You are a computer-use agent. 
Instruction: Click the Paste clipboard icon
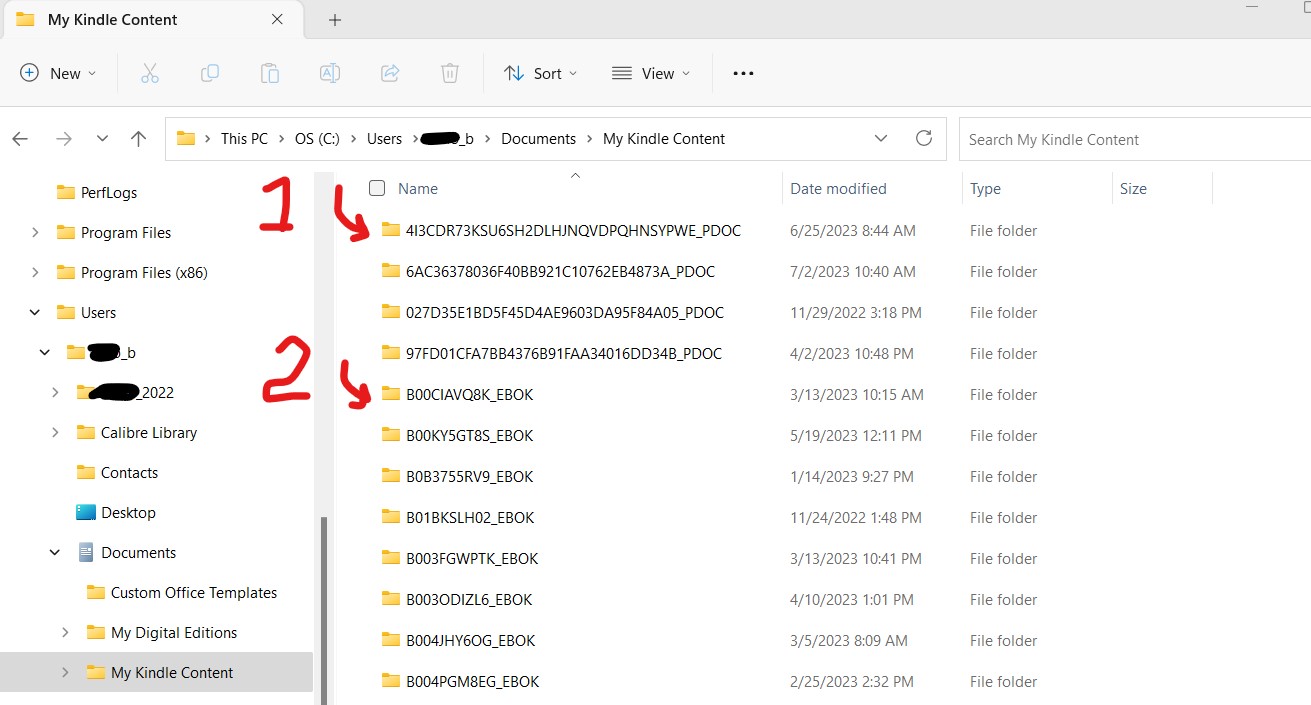point(270,73)
